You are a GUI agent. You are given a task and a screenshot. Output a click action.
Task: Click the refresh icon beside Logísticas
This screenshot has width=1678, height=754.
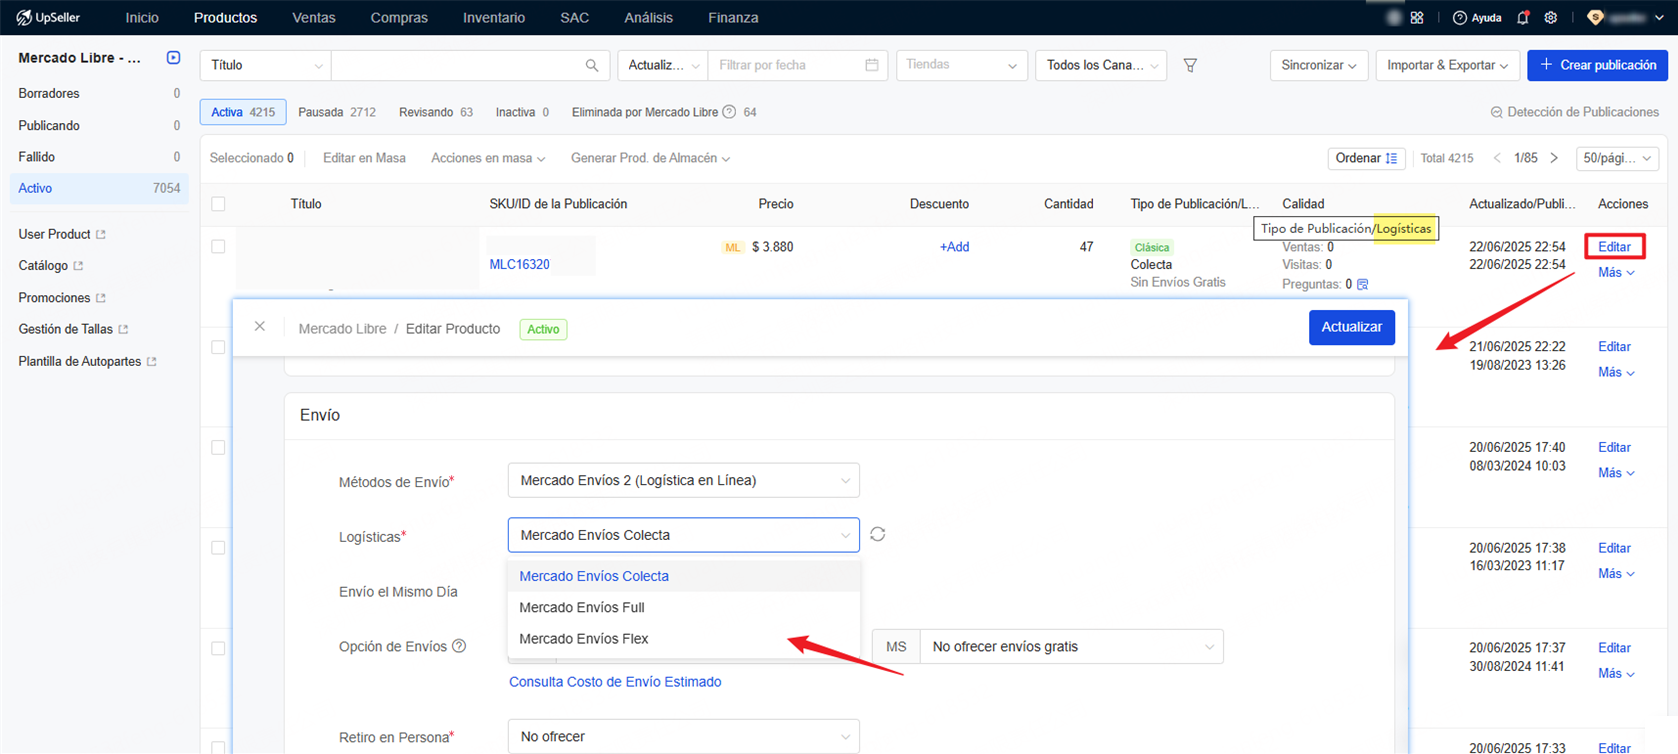click(878, 534)
